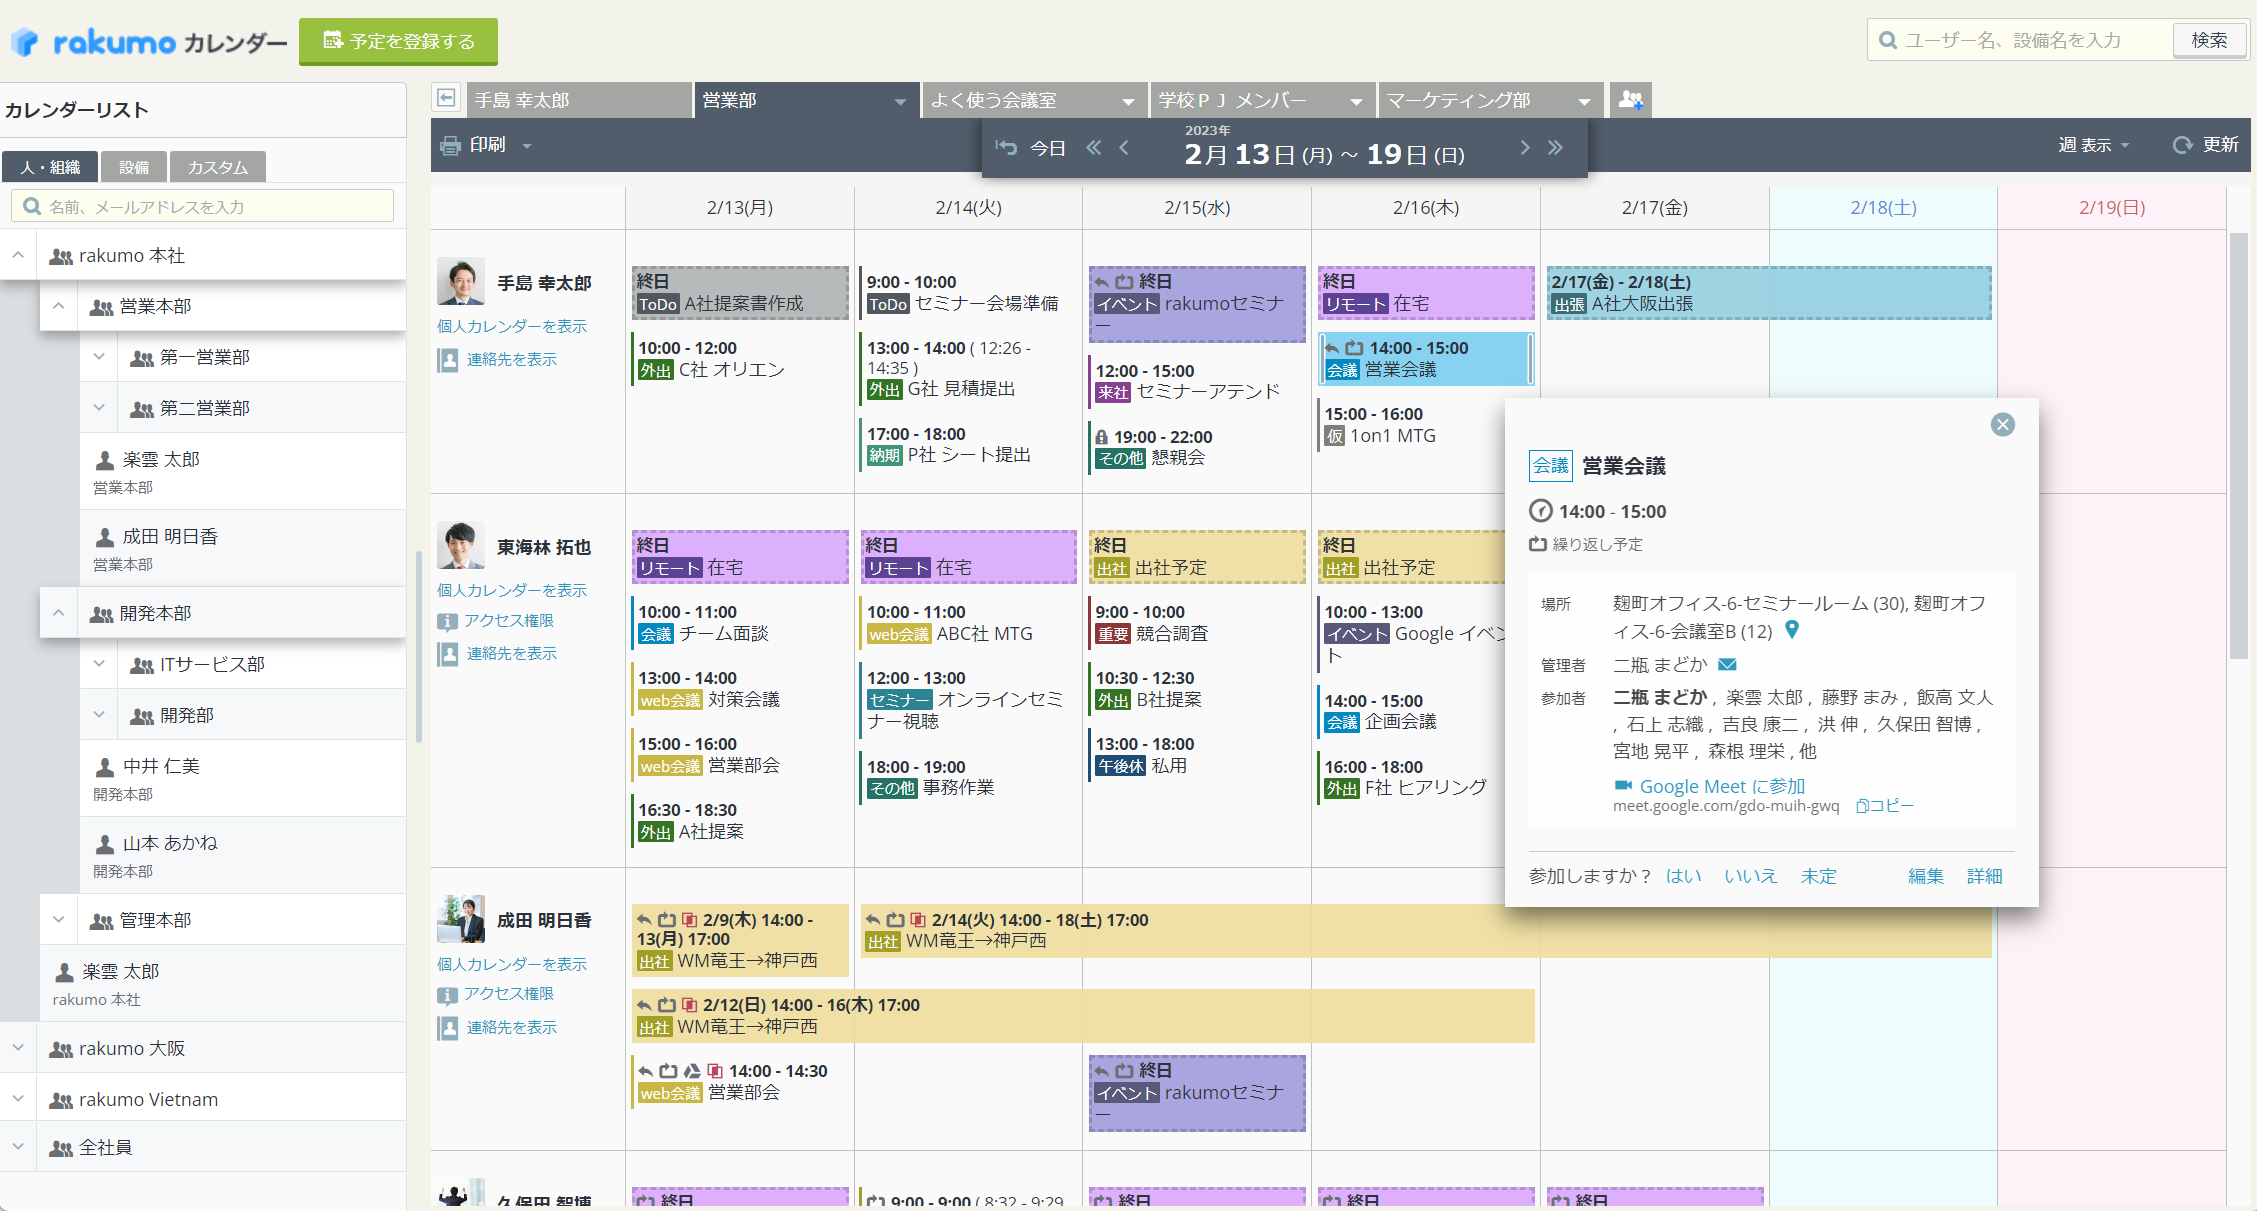The height and width of the screenshot is (1211, 2257).
Task: Click the 予定を登録する button
Action: click(x=398, y=41)
